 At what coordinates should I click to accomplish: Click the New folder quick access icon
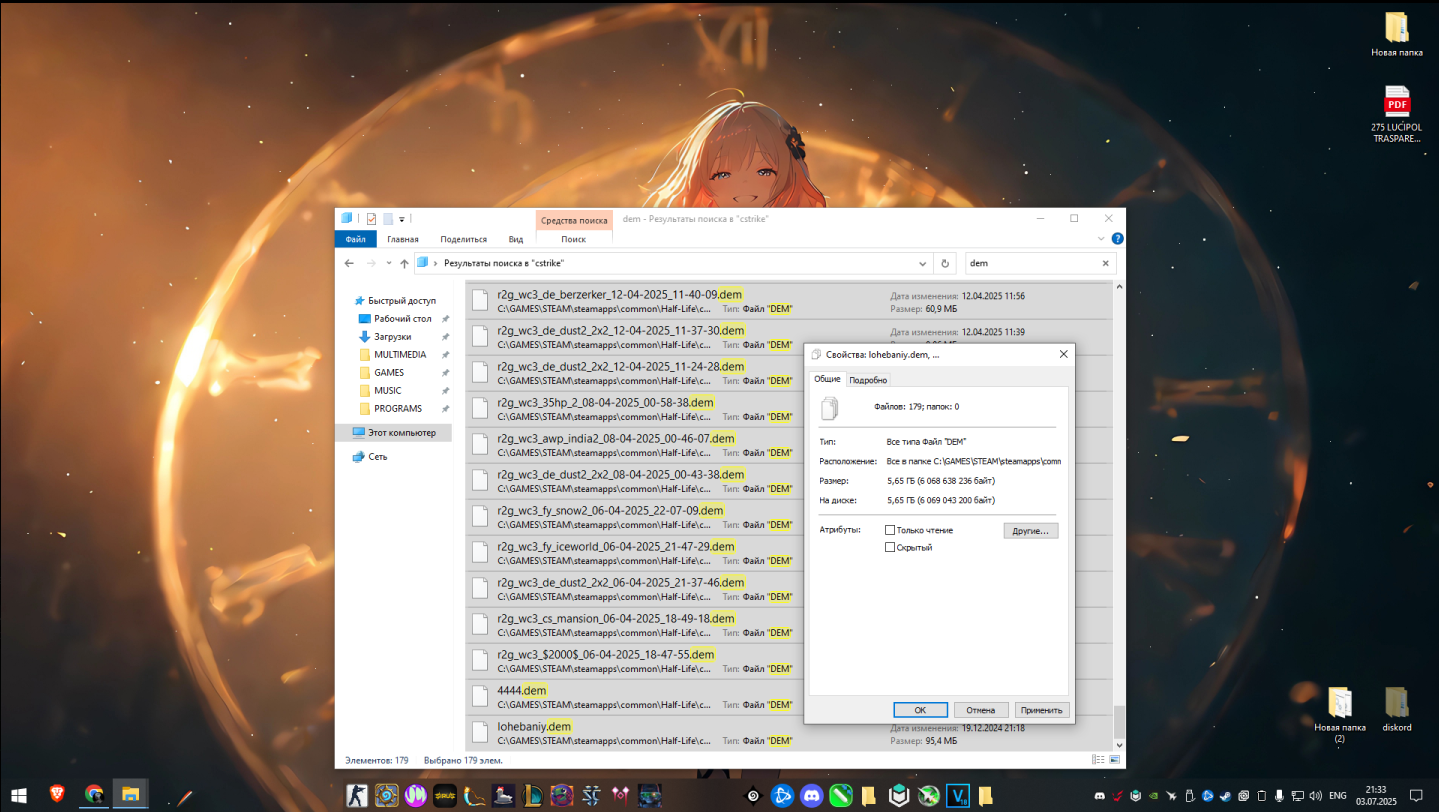click(387, 219)
